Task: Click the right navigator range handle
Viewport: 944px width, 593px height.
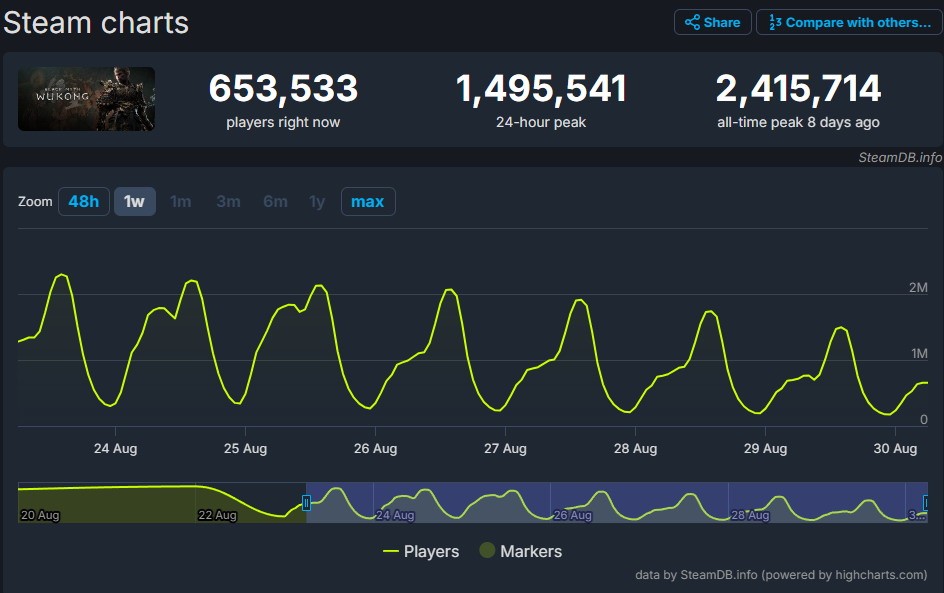Action: 927,503
